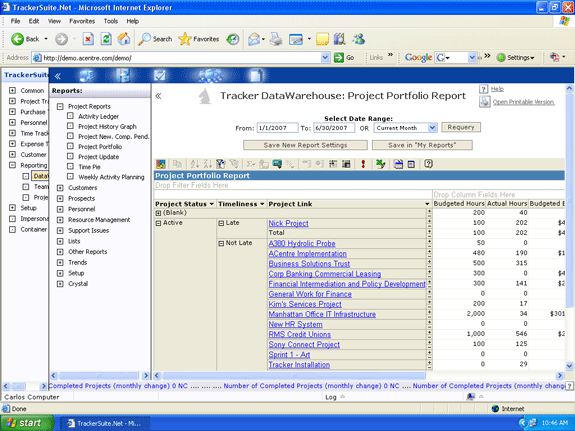Open the File menu
This screenshot has height=431, width=575.
click(x=15, y=21)
